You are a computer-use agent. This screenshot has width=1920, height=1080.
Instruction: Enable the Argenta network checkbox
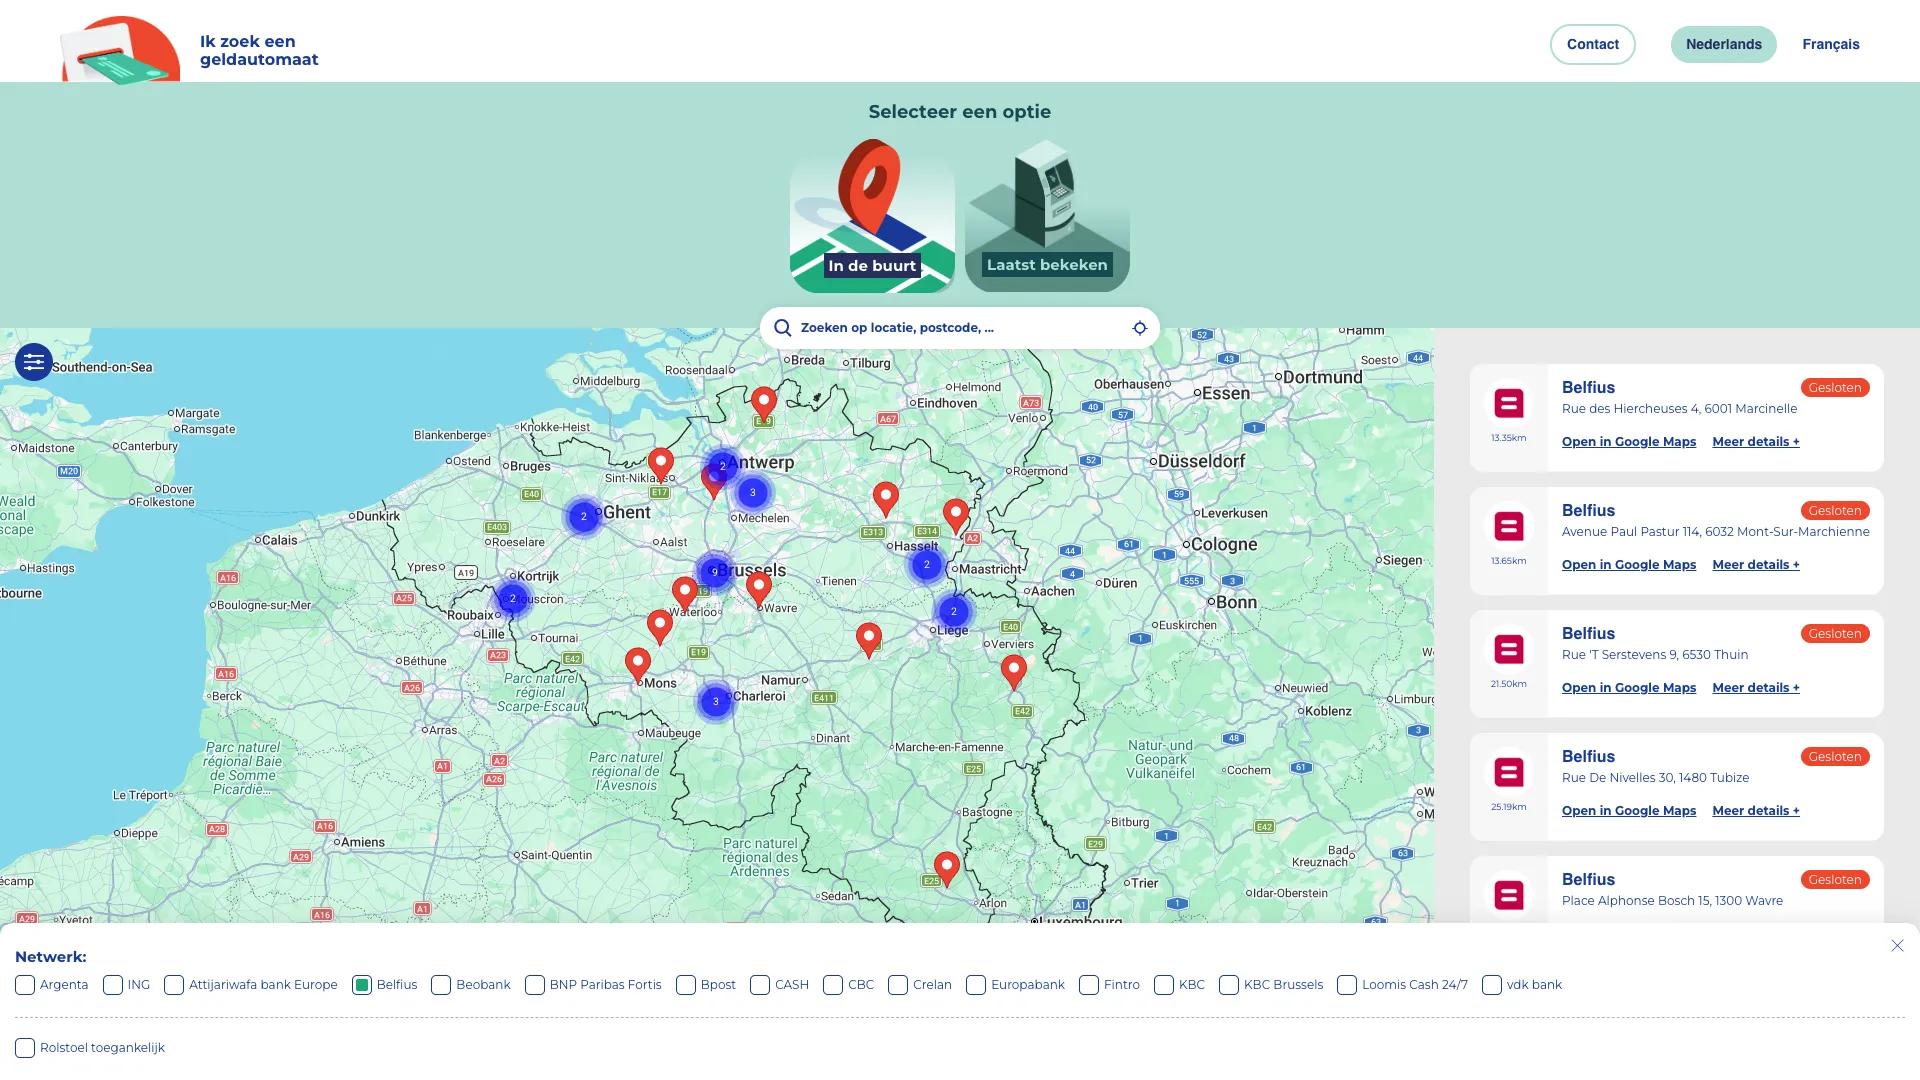25,985
